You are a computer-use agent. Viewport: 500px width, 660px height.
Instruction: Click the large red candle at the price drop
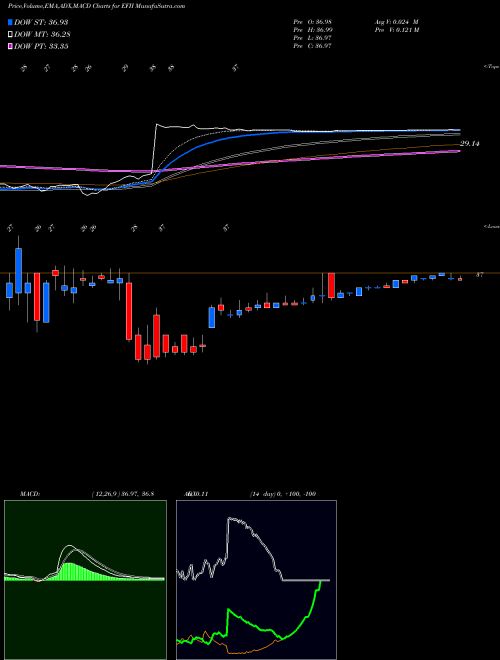[x=129, y=311]
